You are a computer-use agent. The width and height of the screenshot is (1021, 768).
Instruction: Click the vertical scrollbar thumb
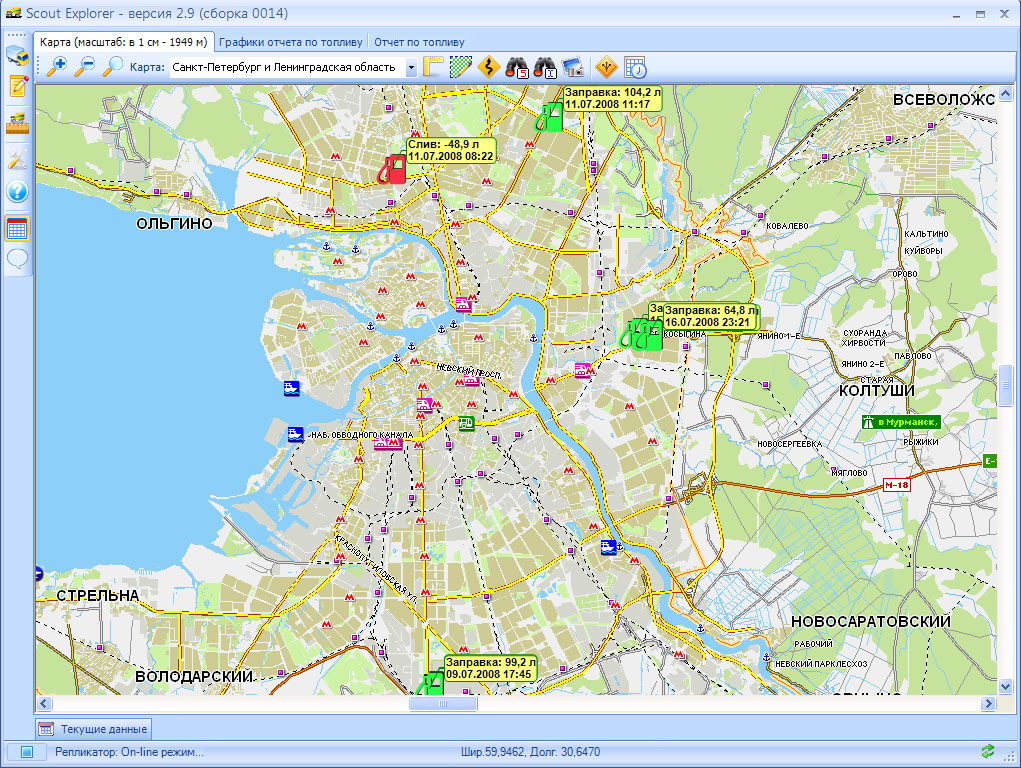pos(1005,386)
